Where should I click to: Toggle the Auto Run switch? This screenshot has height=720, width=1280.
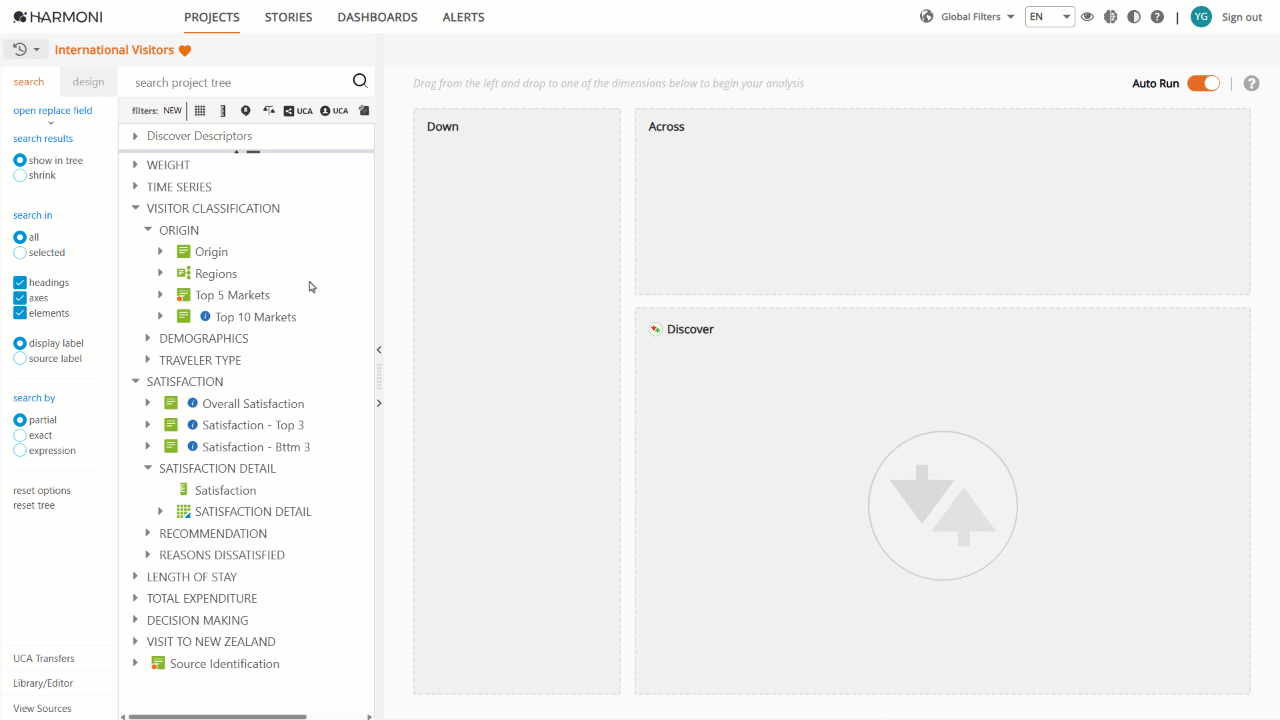coord(1203,83)
